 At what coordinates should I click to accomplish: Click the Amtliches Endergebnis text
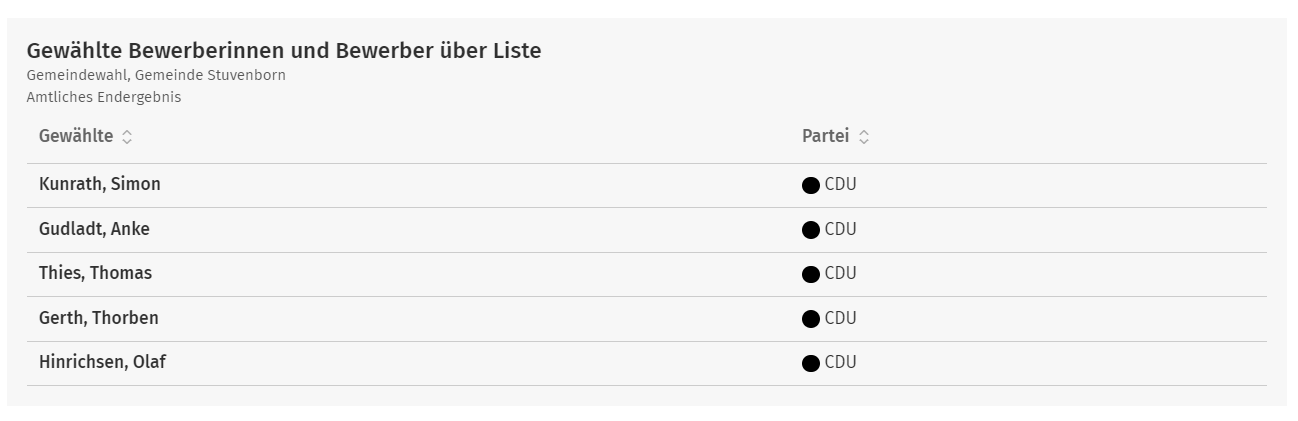click(x=104, y=97)
